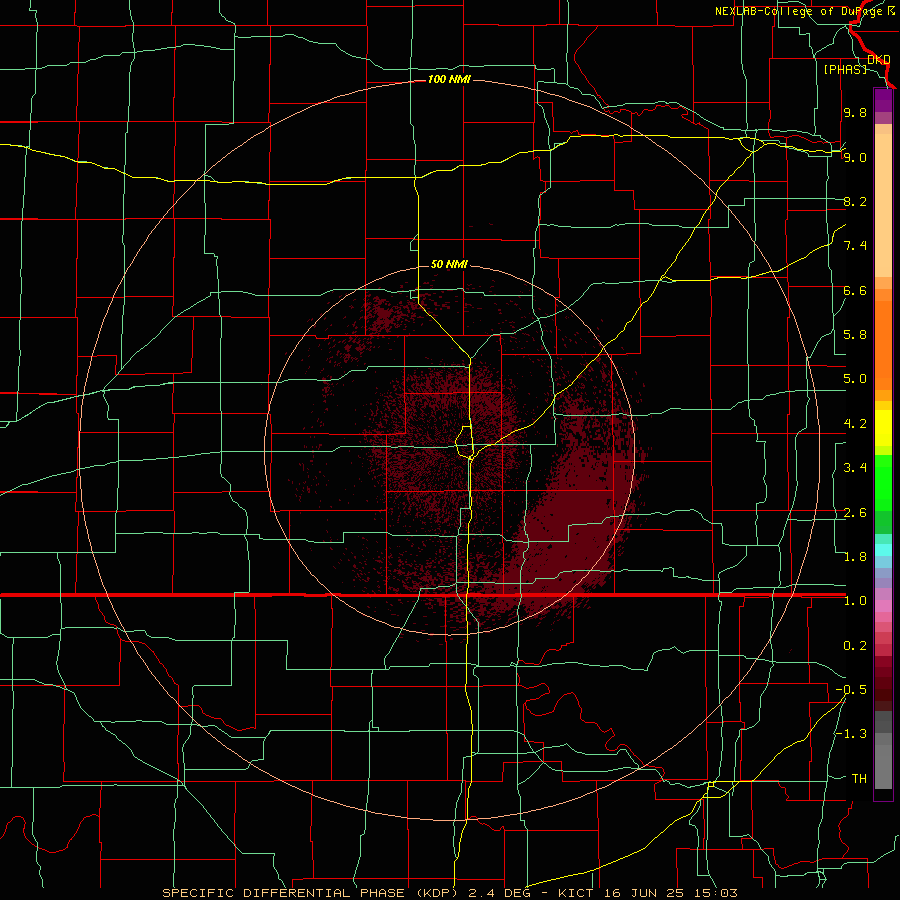Click the bottom caption KDP 2.4 DEG KICT

pos(449,893)
